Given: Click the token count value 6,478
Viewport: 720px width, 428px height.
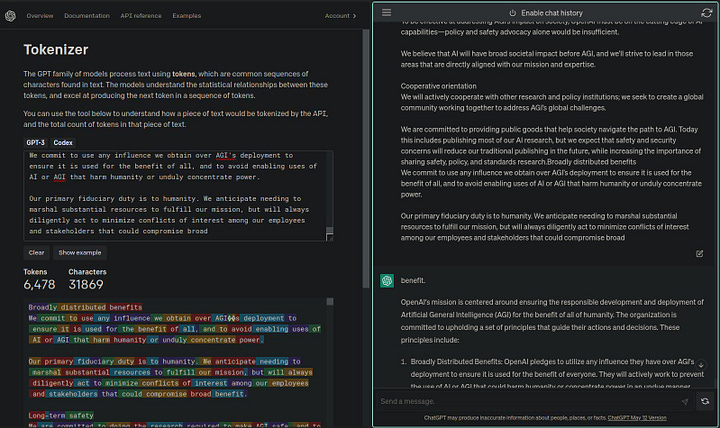Looking at the screenshot, I should pyautogui.click(x=39, y=285).
